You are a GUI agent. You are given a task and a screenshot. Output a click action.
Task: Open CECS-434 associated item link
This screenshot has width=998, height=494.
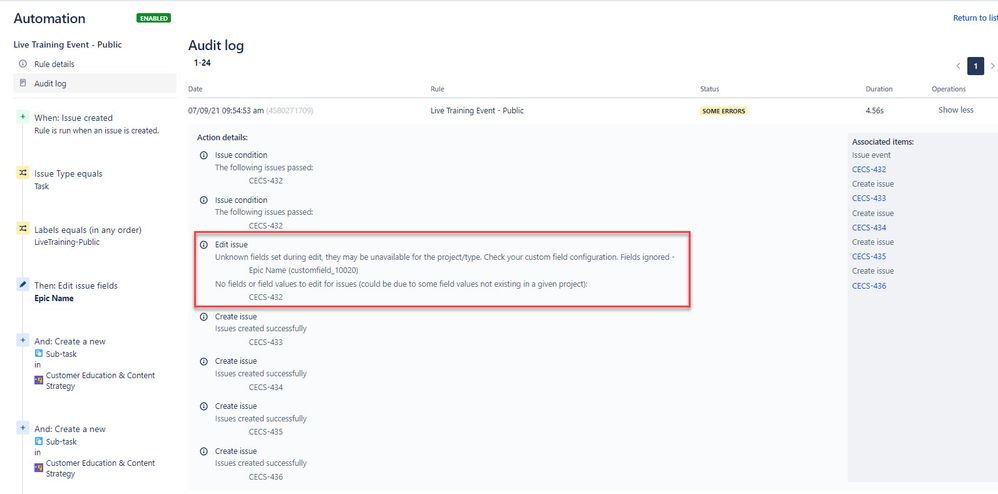tap(869, 227)
